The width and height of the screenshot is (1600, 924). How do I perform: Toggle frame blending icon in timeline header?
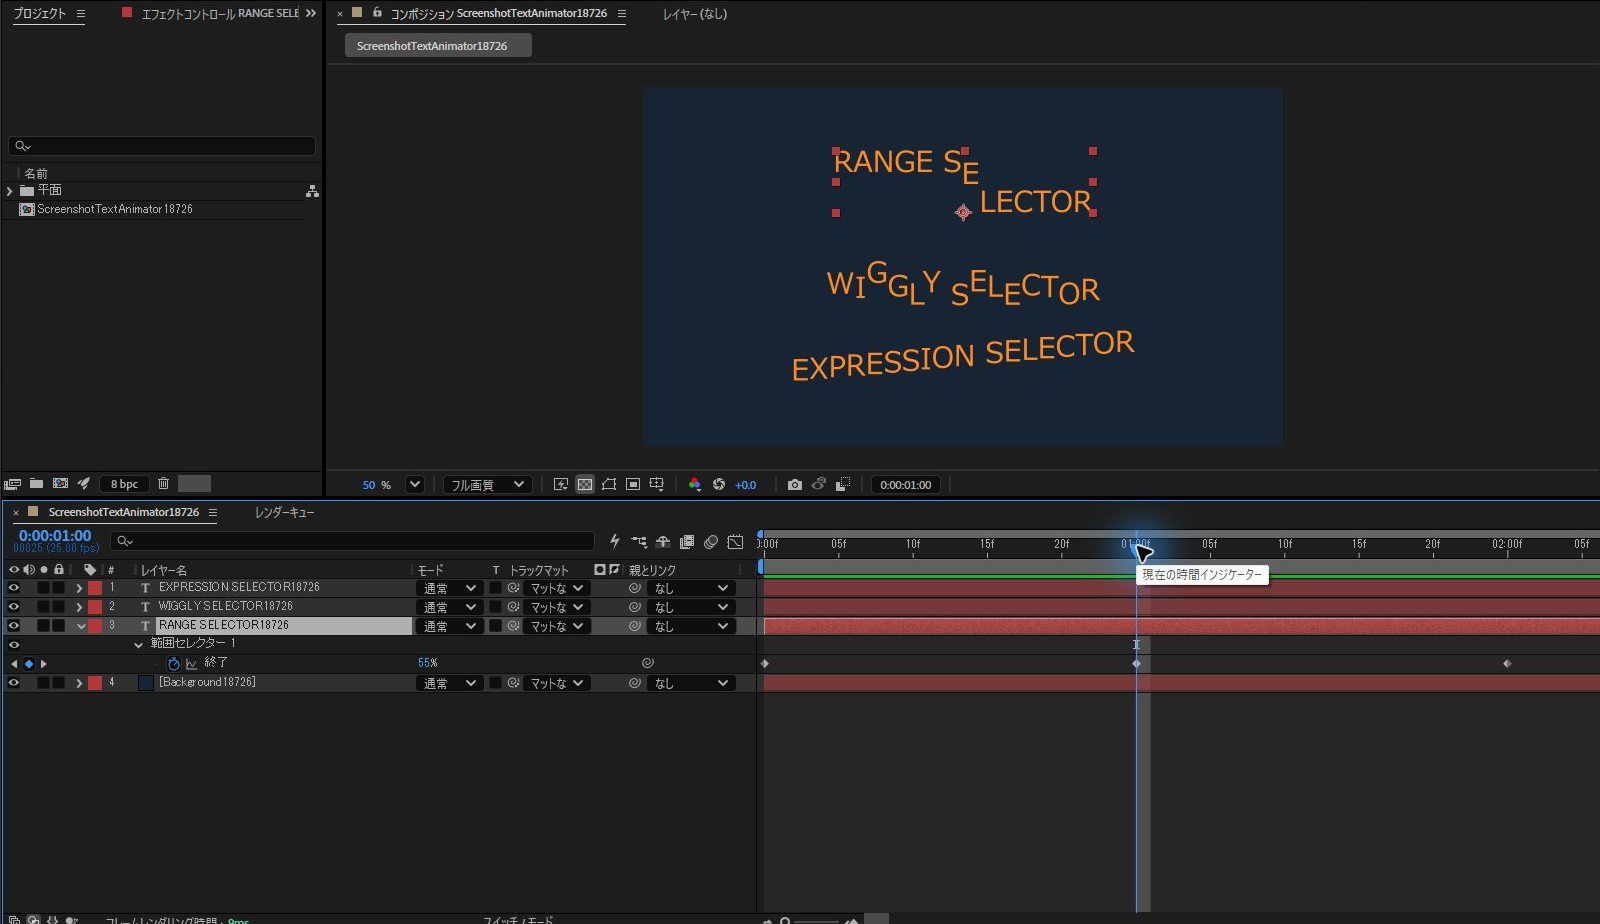point(687,541)
